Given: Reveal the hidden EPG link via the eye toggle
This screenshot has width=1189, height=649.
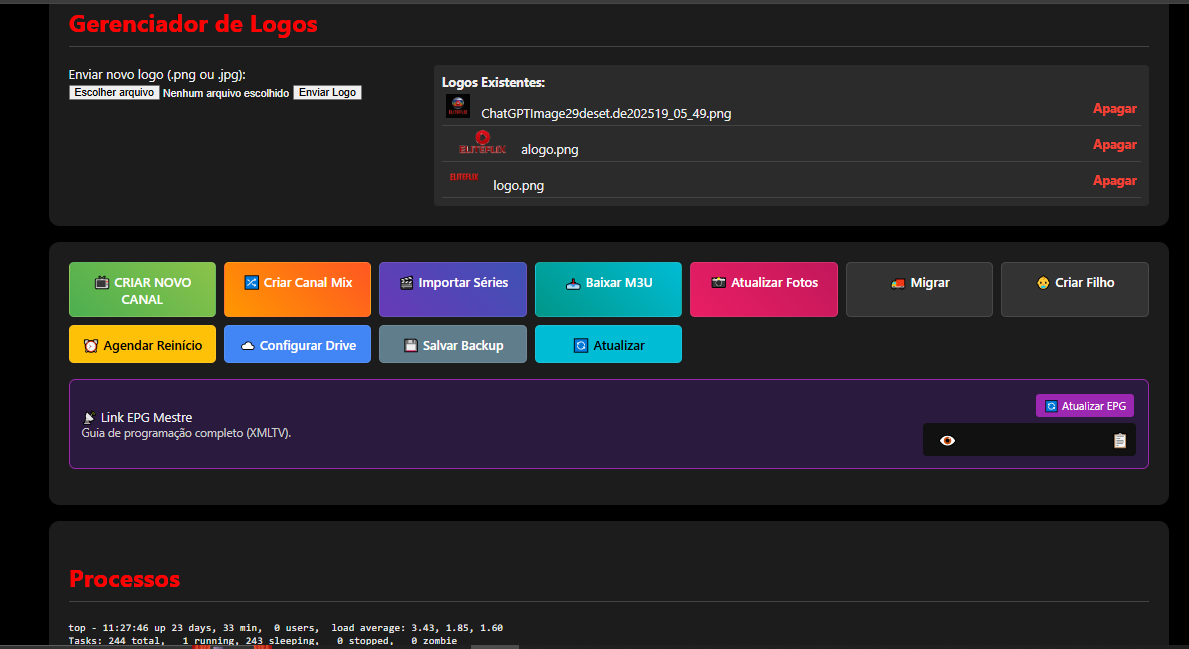Looking at the screenshot, I should tap(947, 439).
